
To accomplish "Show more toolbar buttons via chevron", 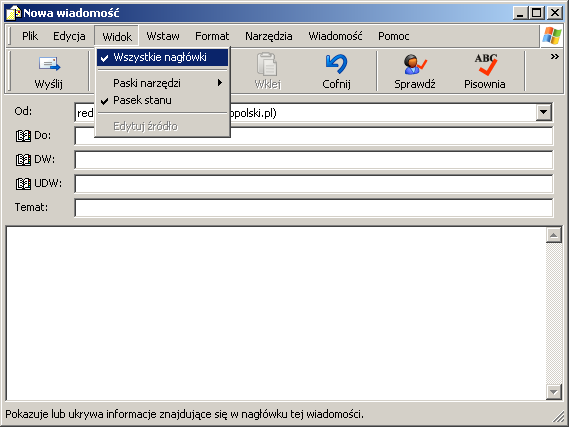I will coord(554,57).
